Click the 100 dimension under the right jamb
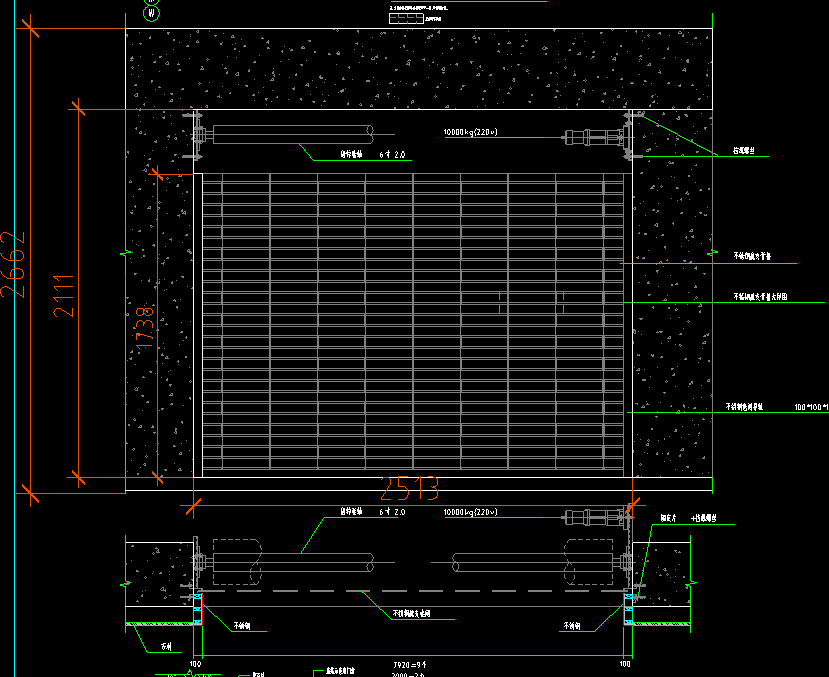Image resolution: width=829 pixels, height=677 pixels. click(x=625, y=664)
